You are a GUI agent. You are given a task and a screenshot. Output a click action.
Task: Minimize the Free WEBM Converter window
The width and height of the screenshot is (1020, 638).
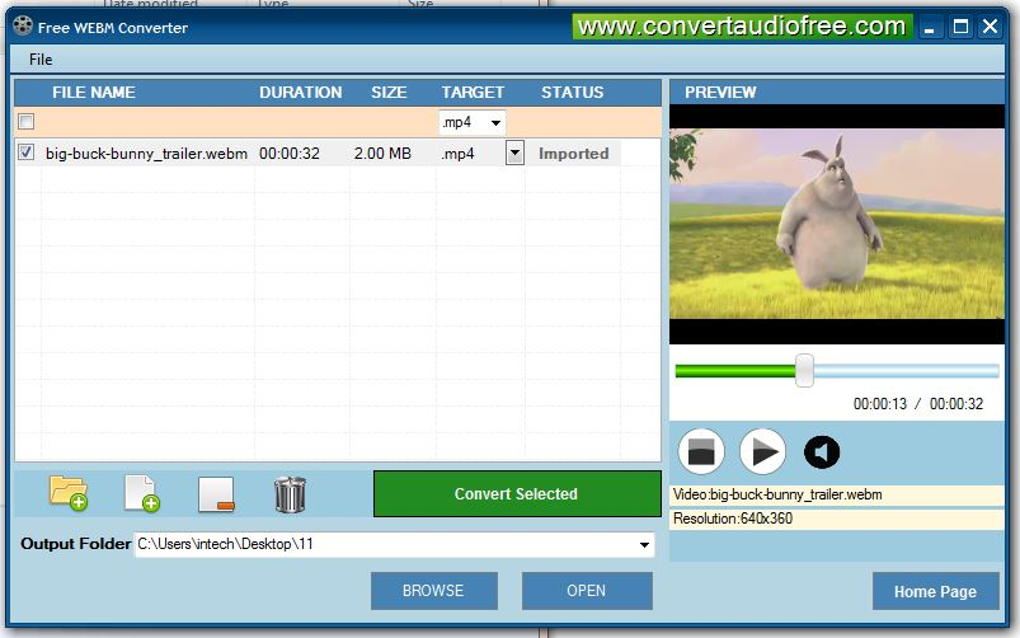click(930, 27)
